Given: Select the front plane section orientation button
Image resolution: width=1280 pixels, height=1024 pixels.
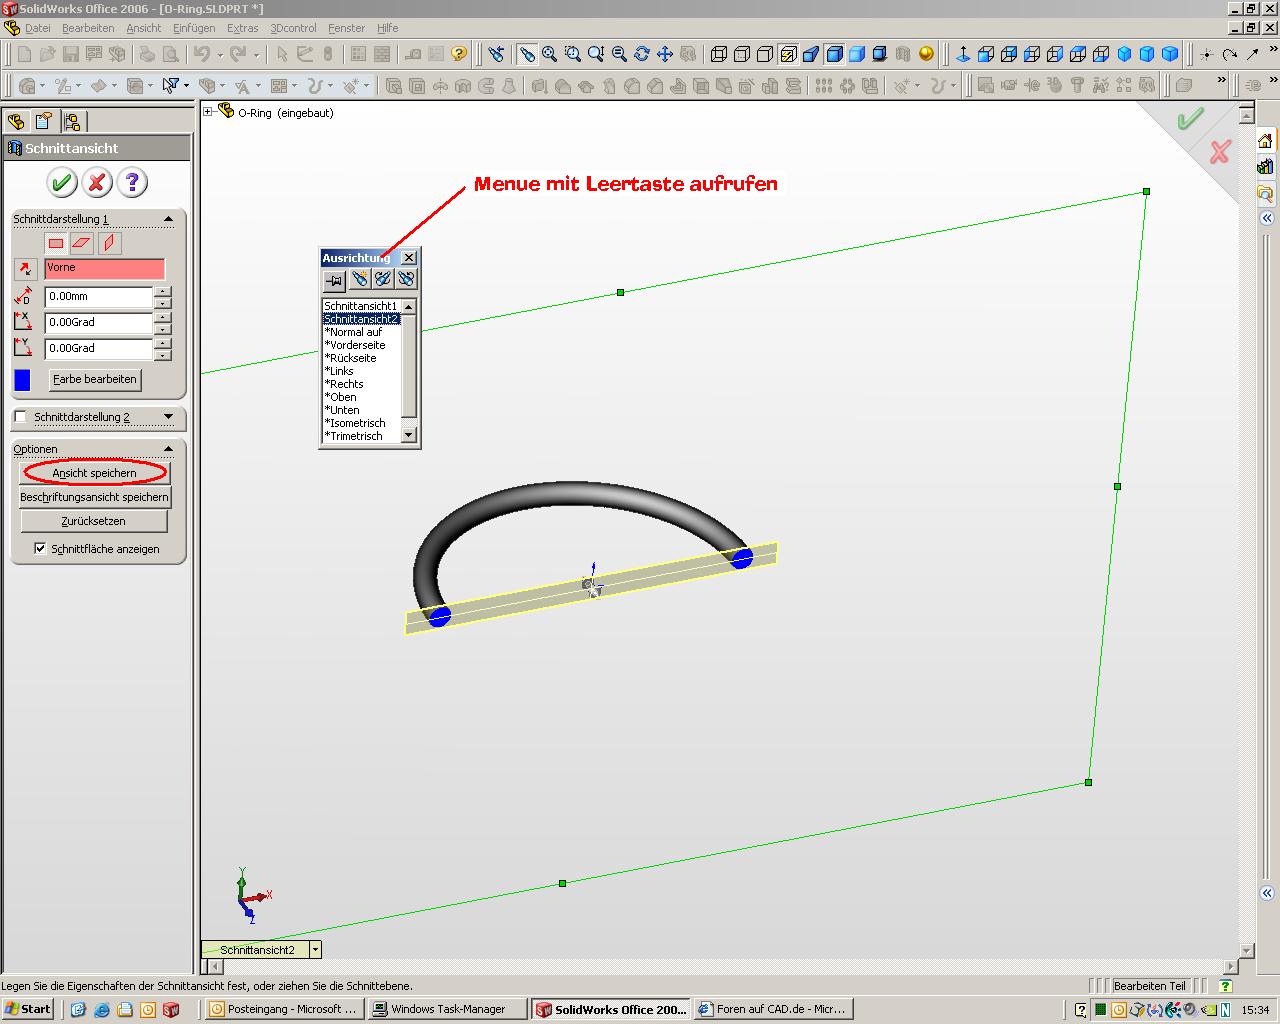Looking at the screenshot, I should [56, 243].
